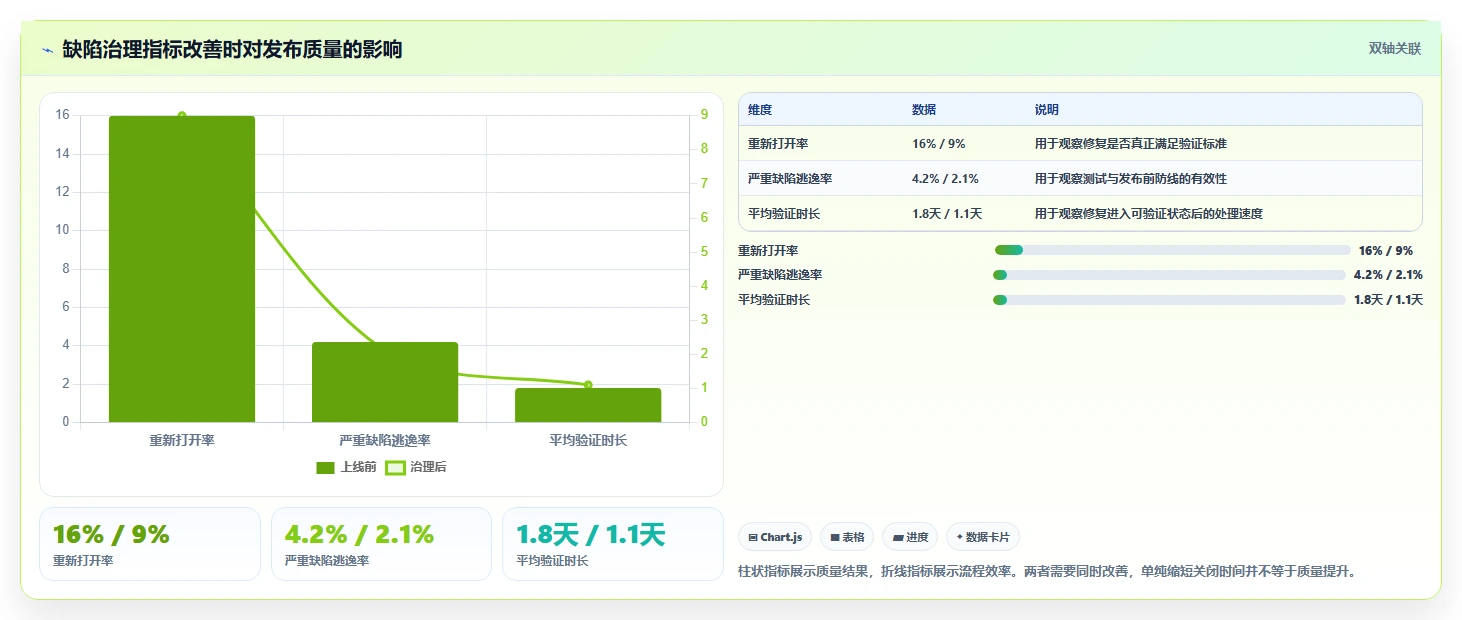This screenshot has width=1462, height=620.
Task: Select the 数据卡片 tag
Action: [983, 537]
